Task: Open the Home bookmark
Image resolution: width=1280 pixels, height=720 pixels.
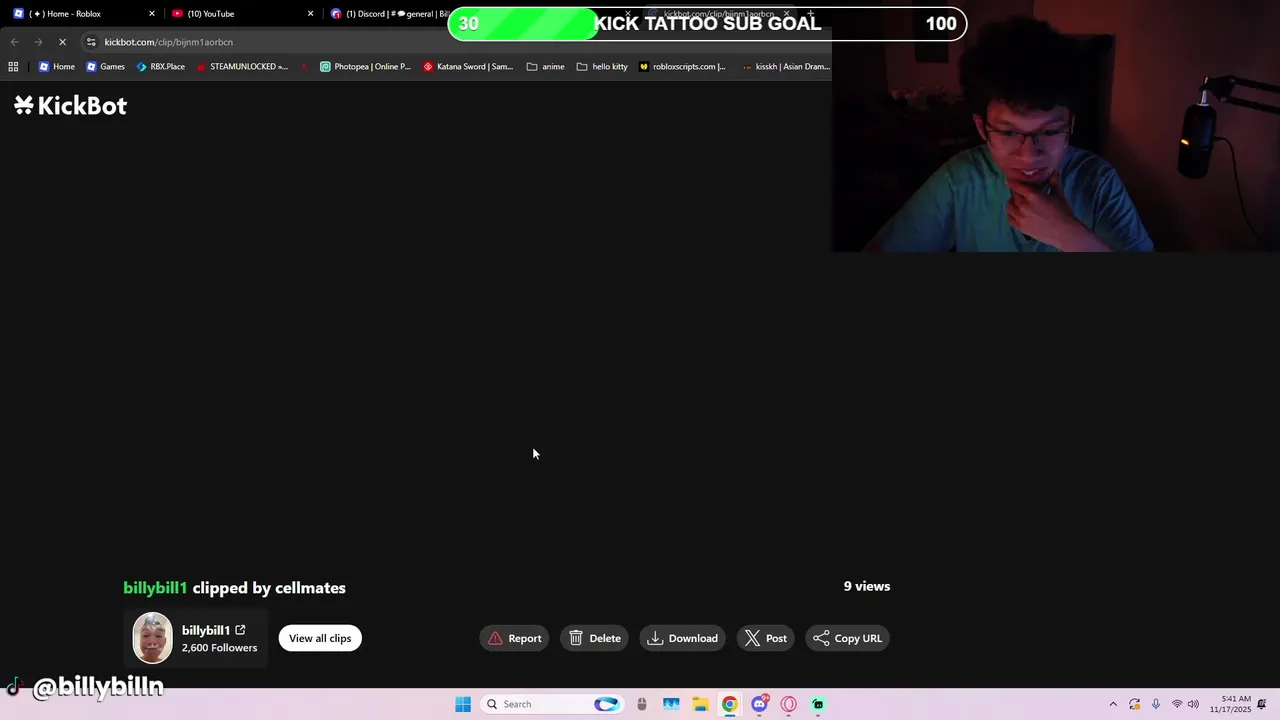Action: point(56,67)
